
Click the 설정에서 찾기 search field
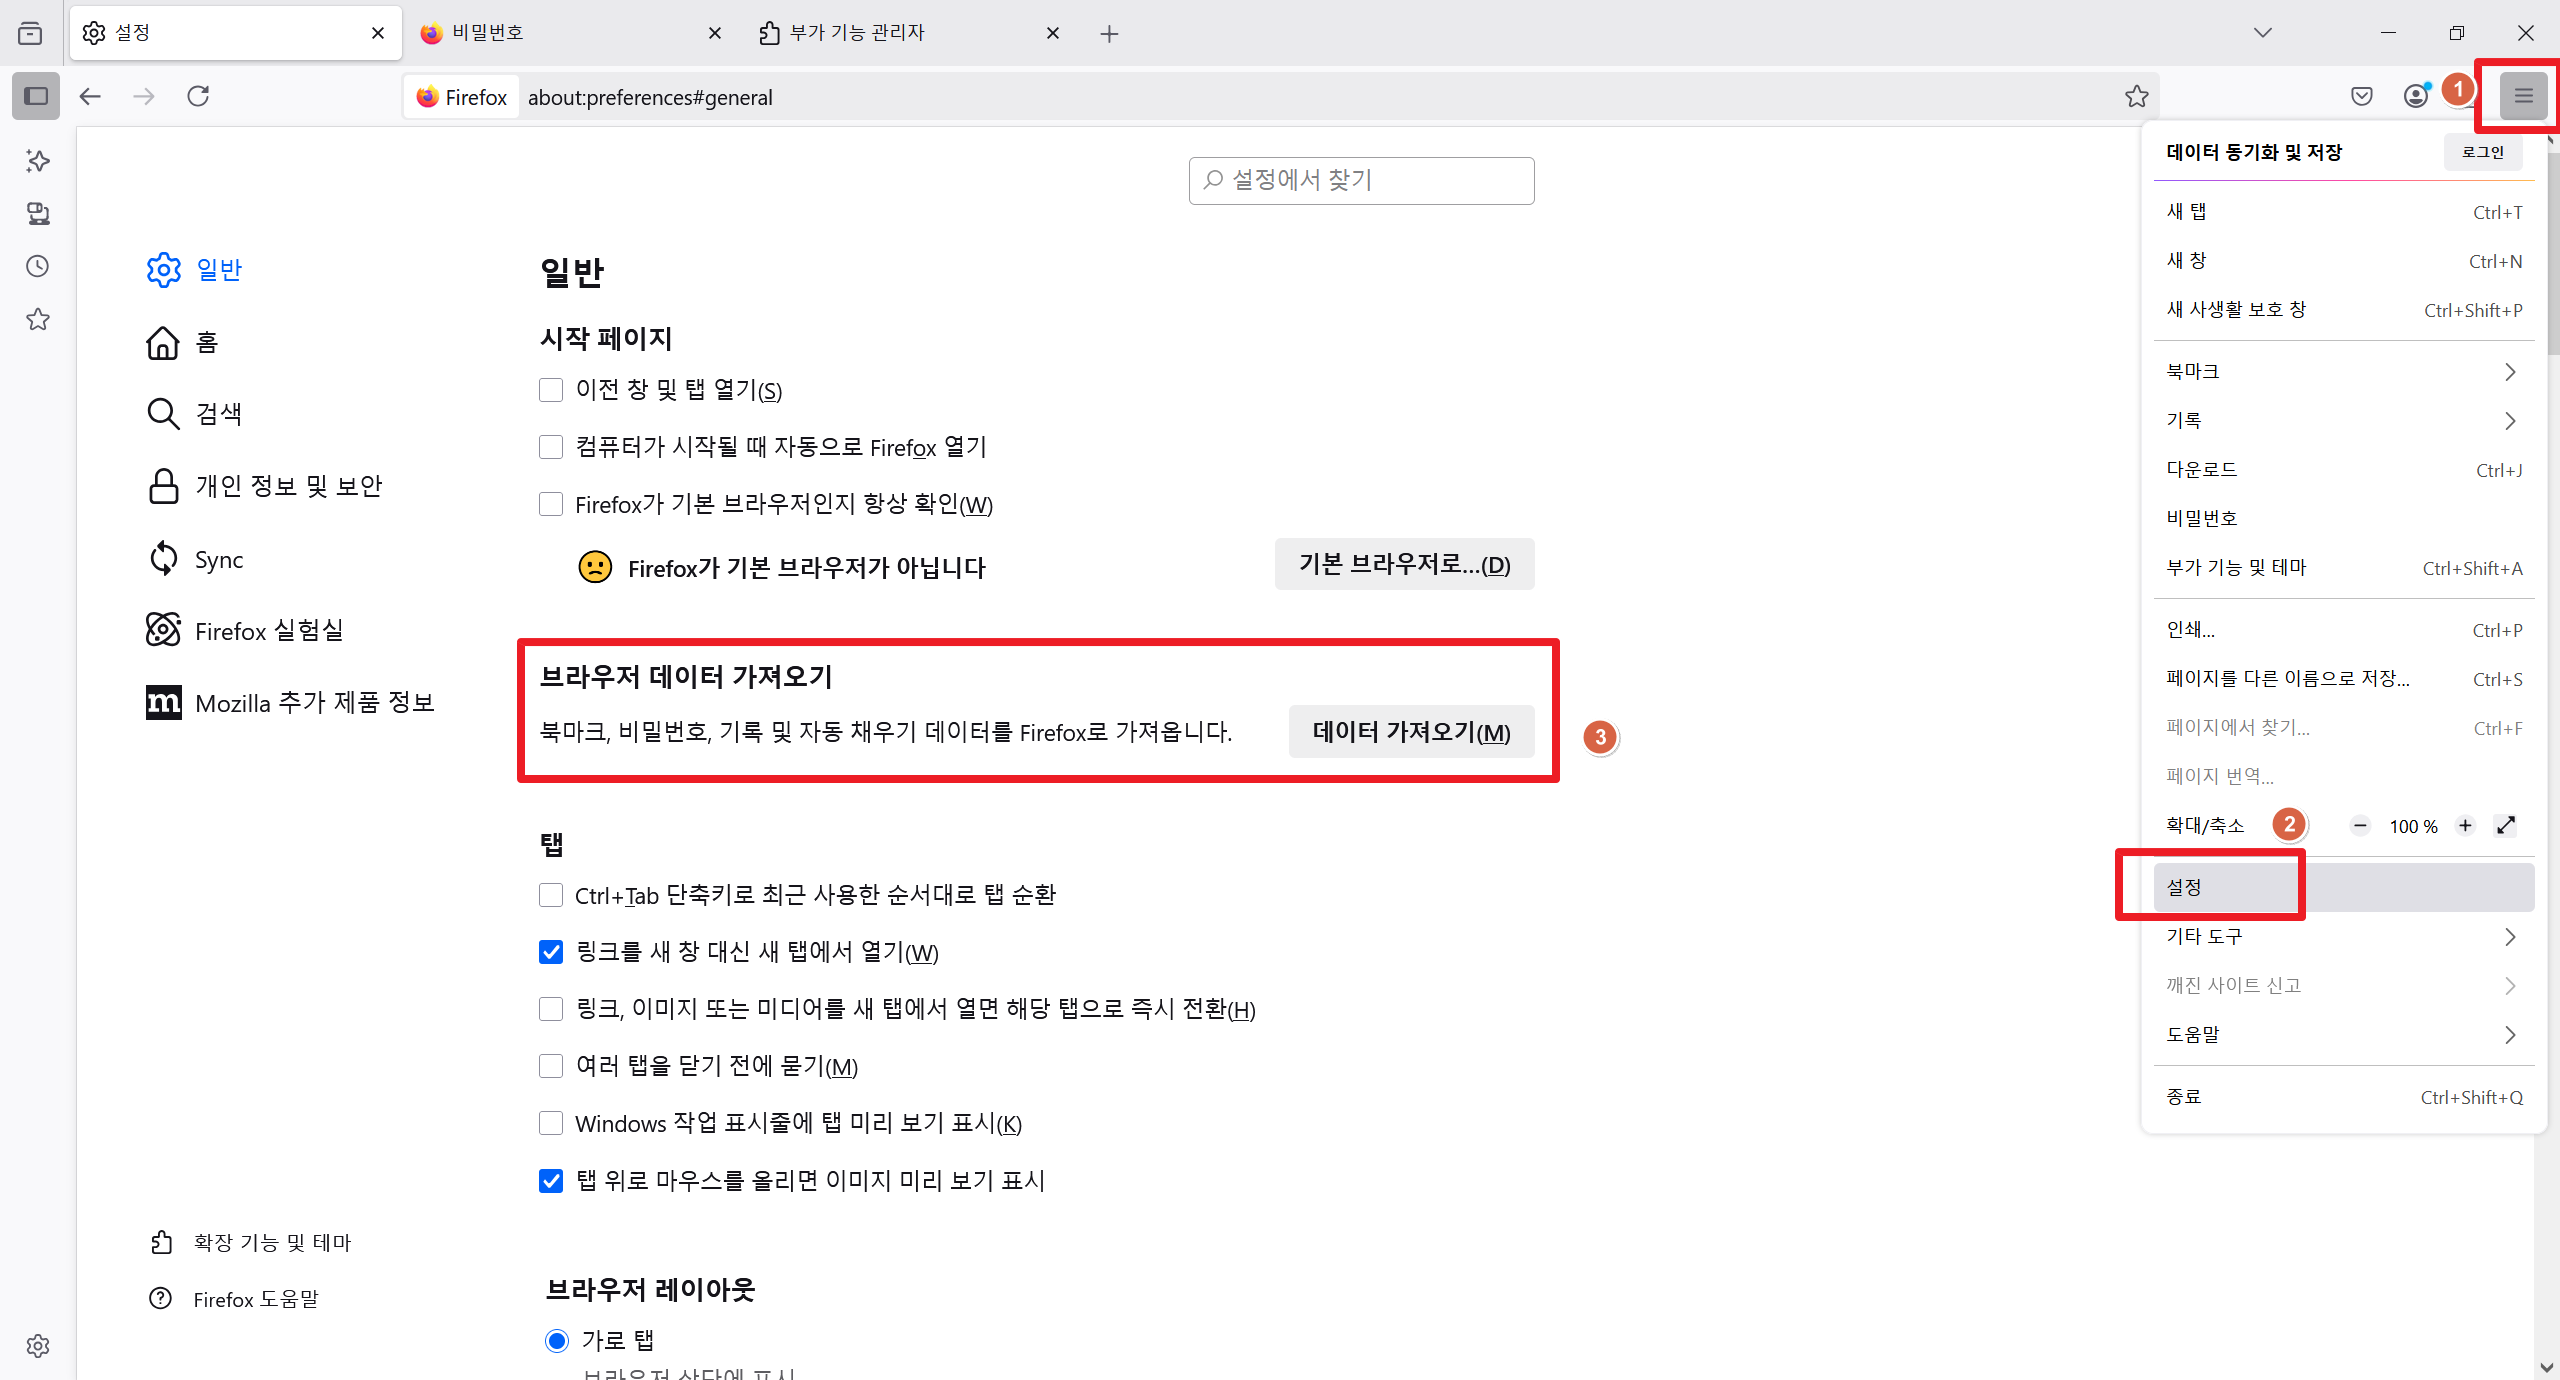click(x=1360, y=180)
